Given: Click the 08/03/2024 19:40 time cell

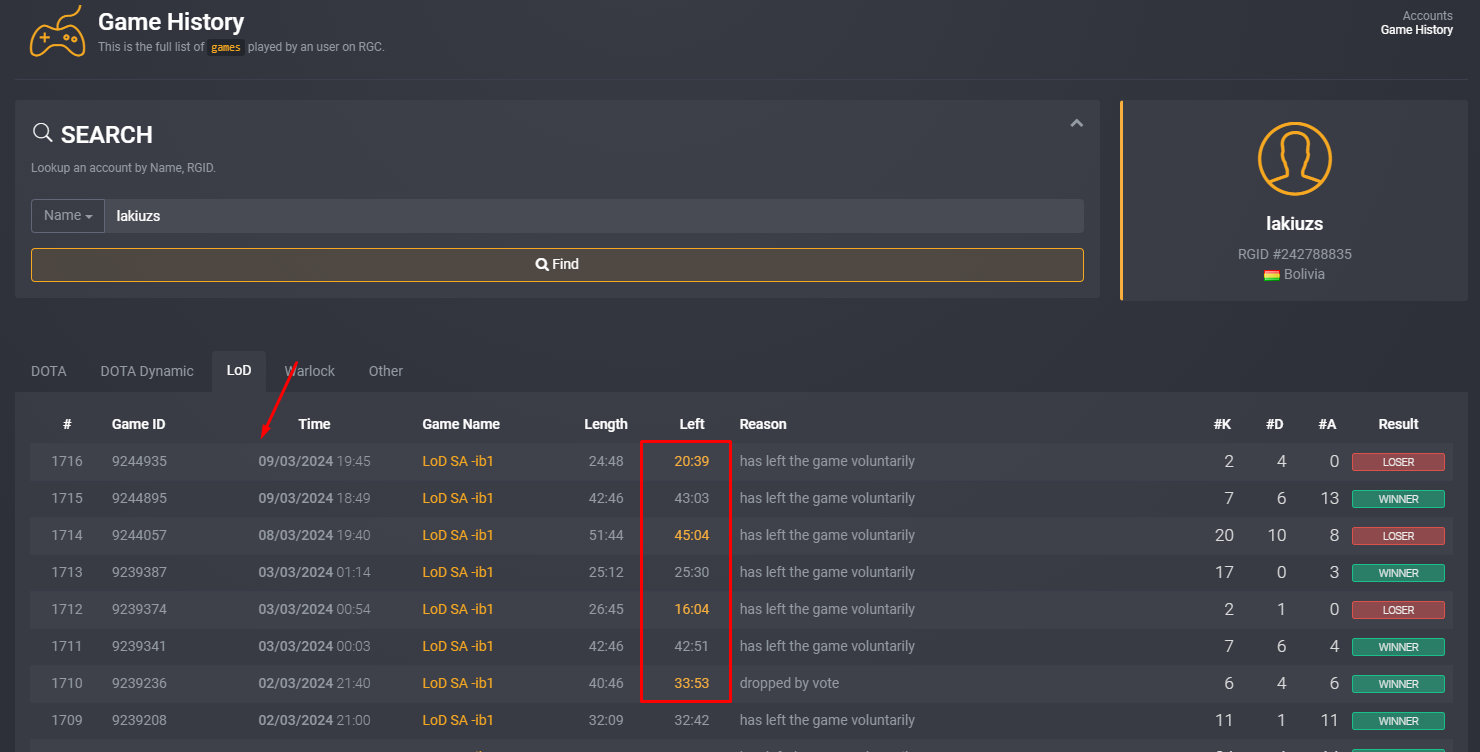Looking at the screenshot, I should pos(314,535).
